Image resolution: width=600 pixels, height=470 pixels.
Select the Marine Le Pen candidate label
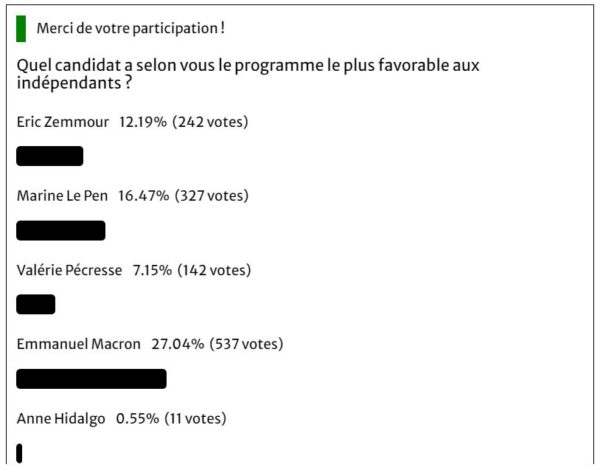62,196
